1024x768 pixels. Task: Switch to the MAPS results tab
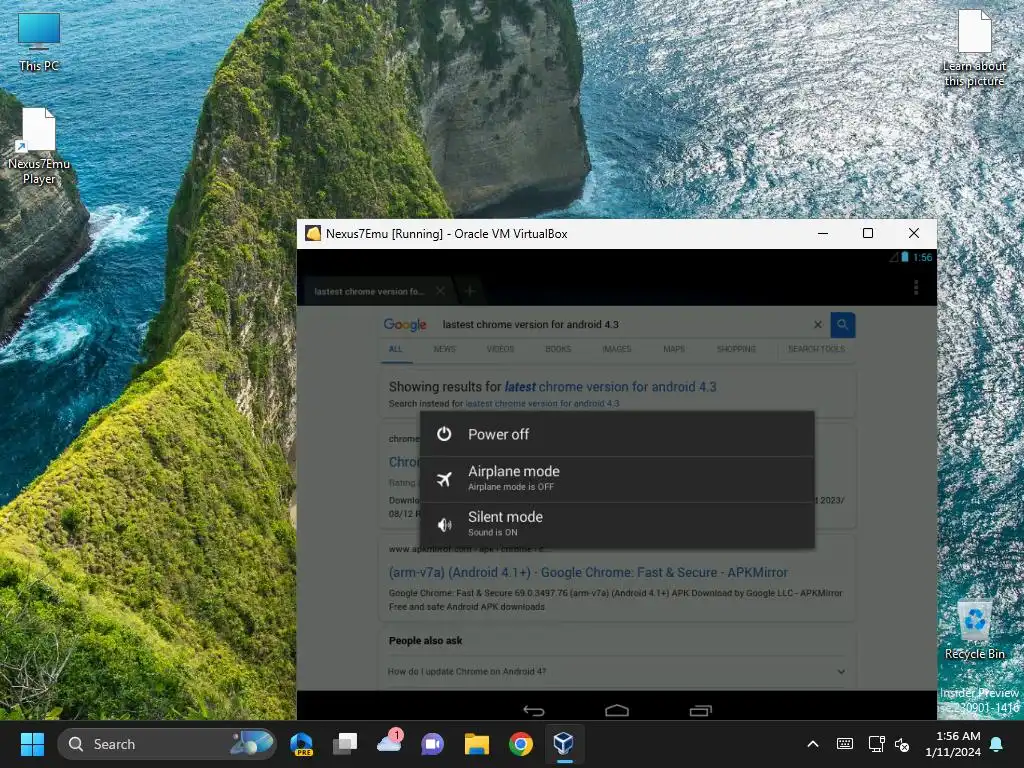(674, 349)
